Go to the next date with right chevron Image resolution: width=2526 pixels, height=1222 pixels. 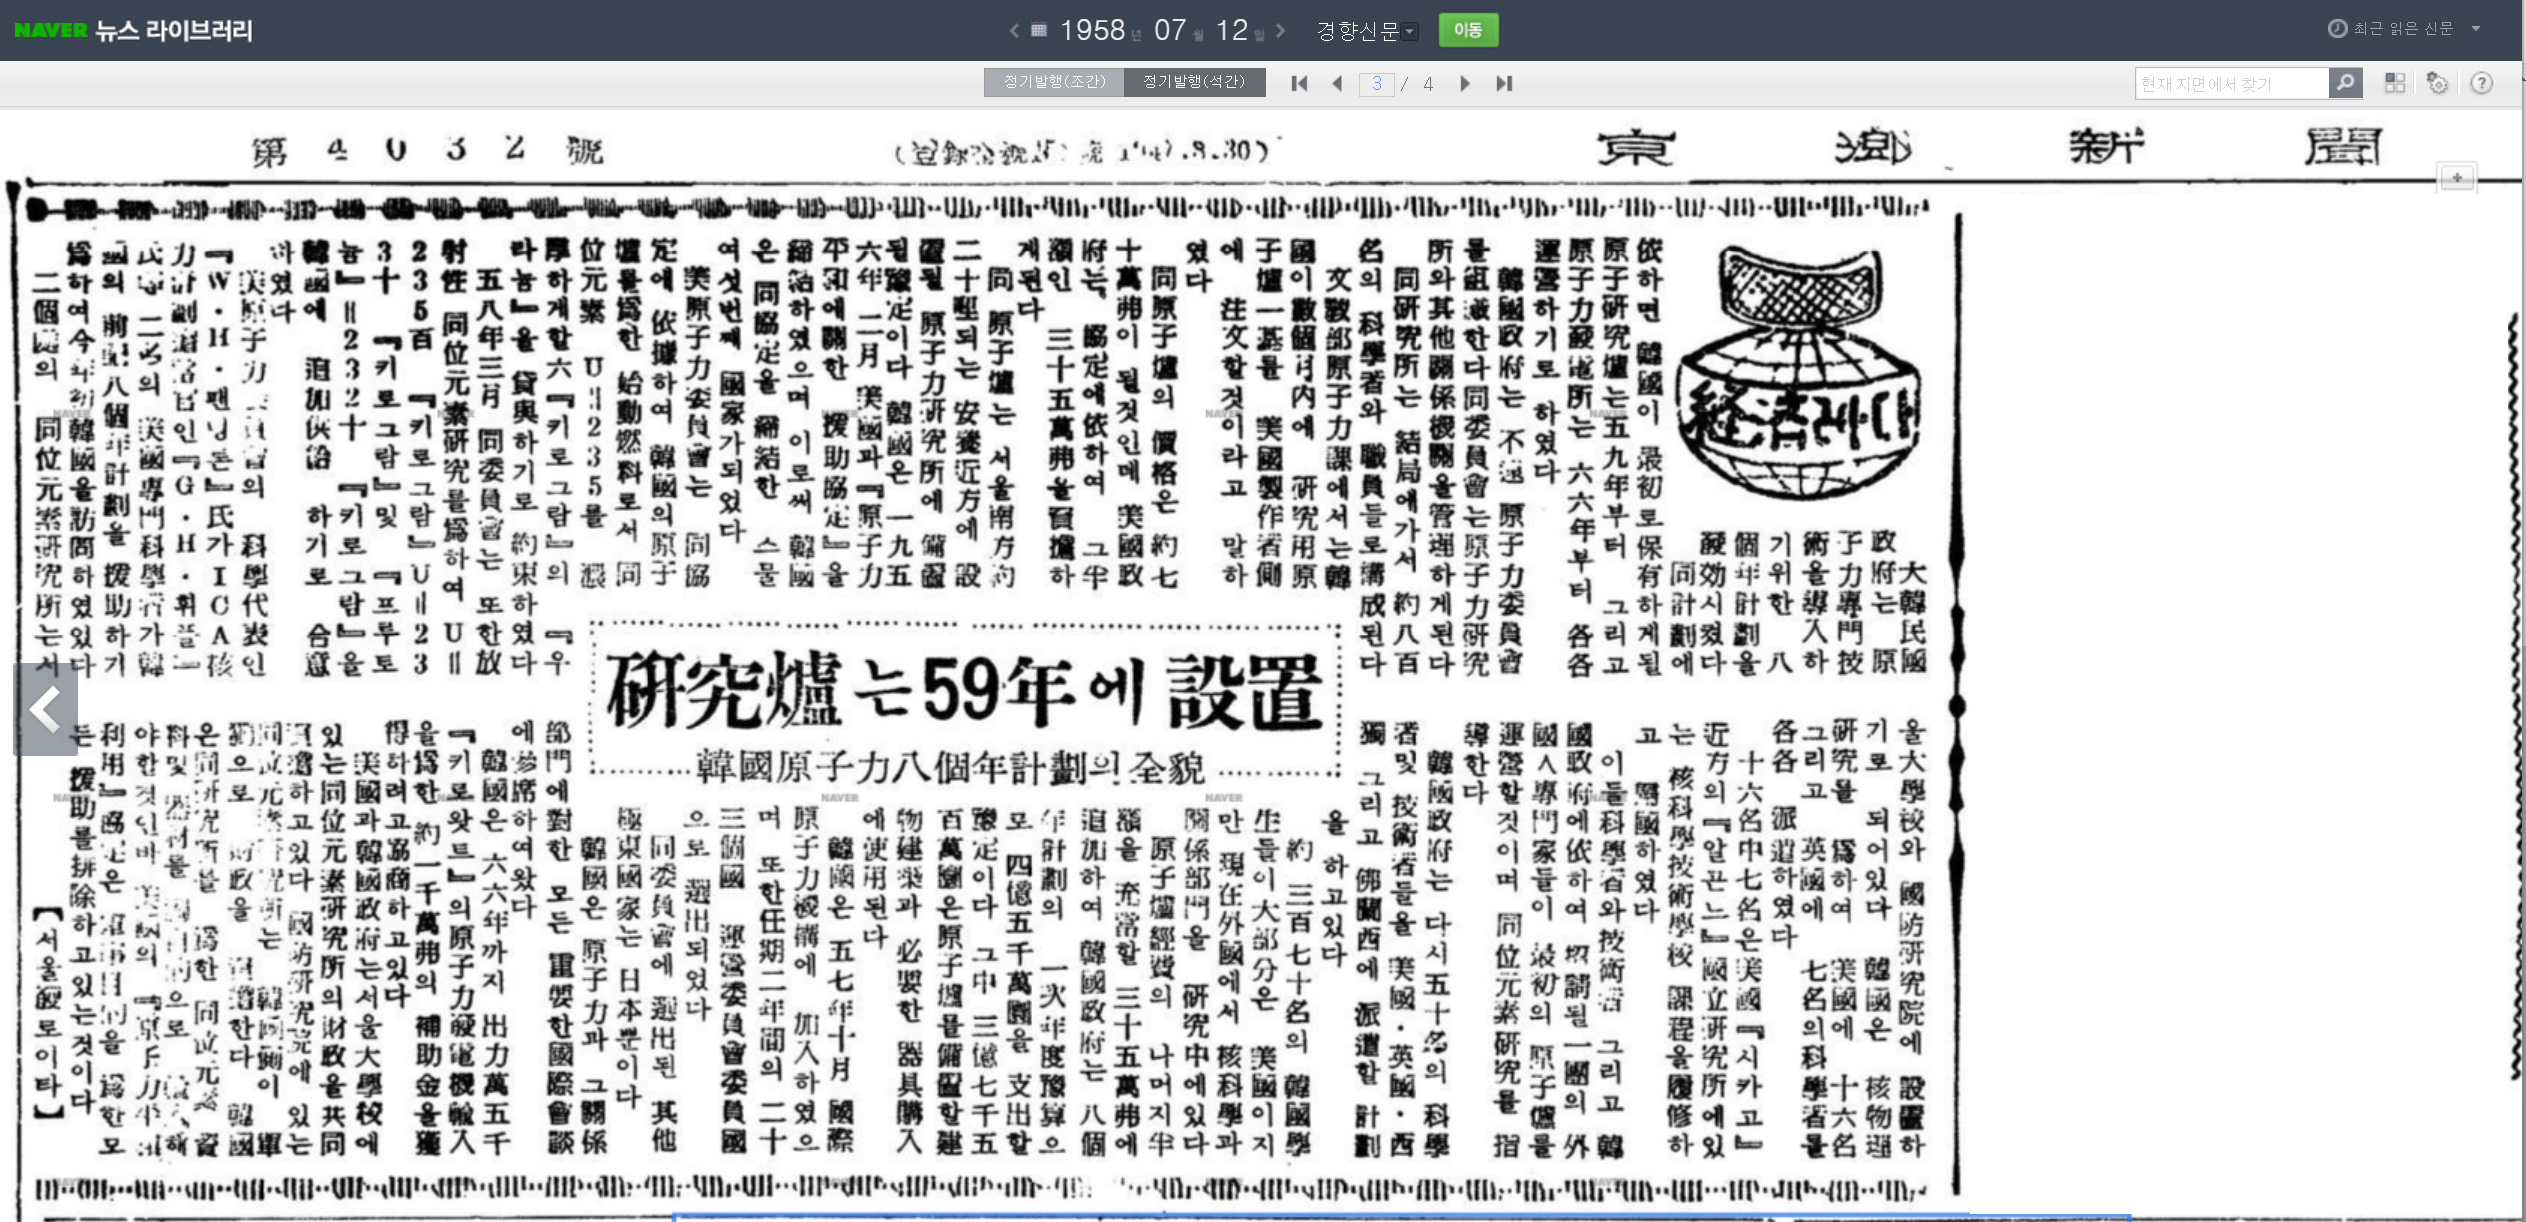coord(1281,30)
